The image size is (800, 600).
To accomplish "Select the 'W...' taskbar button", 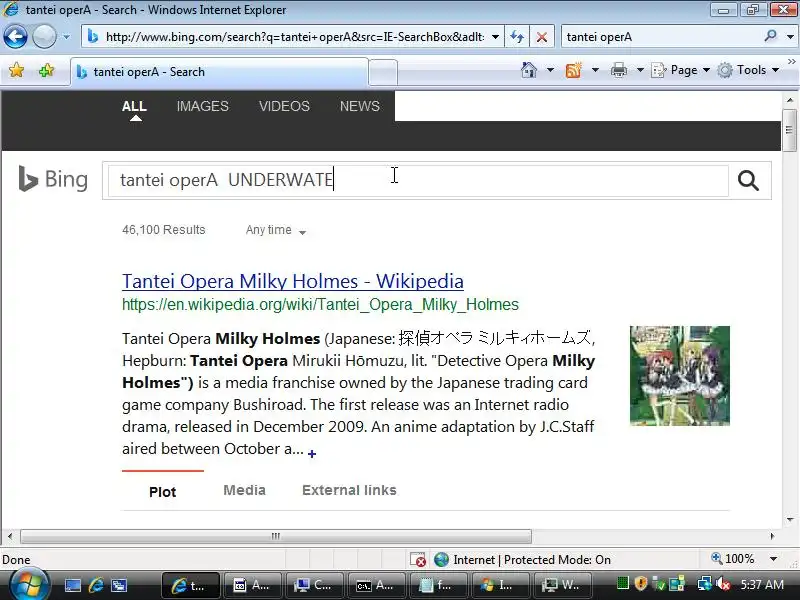I will click(563, 586).
